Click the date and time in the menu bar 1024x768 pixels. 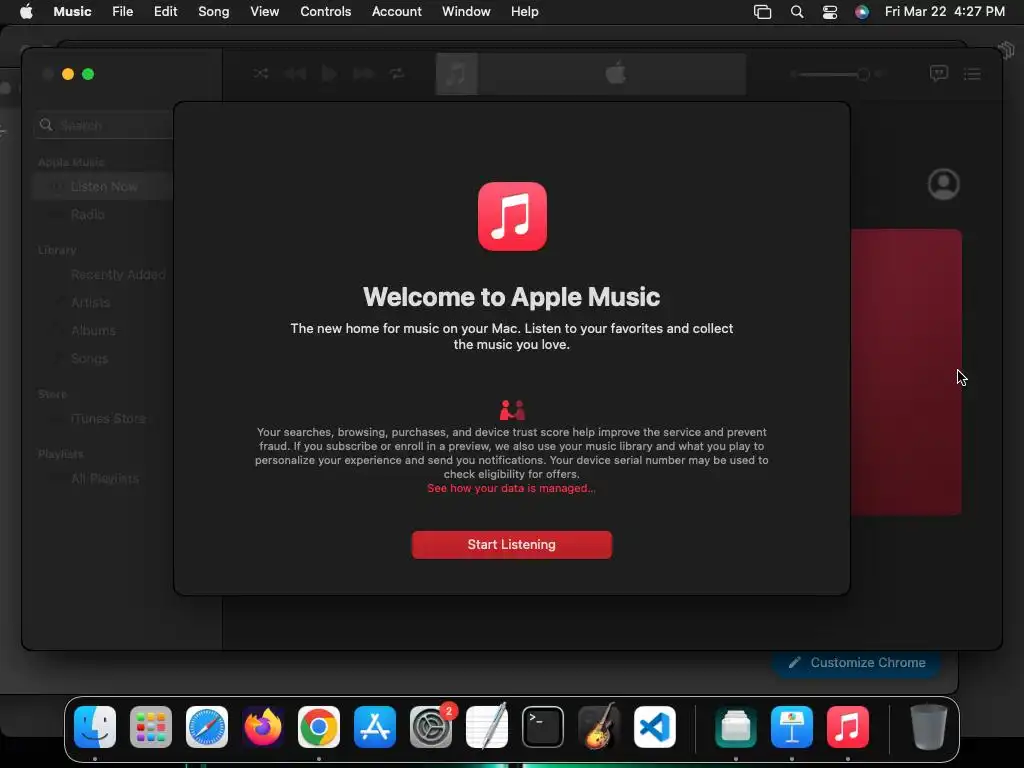coord(944,12)
